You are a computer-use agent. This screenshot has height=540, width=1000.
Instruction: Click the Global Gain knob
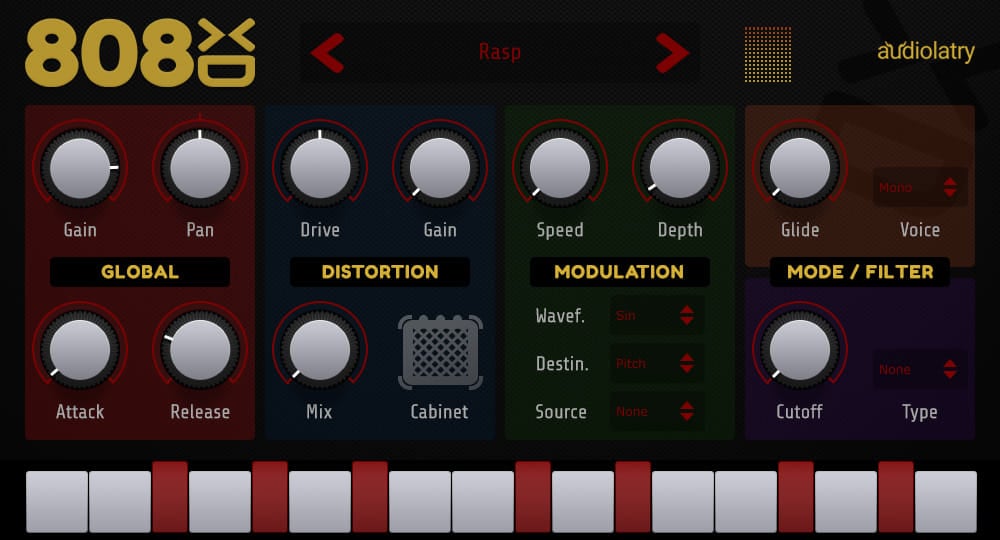80,167
